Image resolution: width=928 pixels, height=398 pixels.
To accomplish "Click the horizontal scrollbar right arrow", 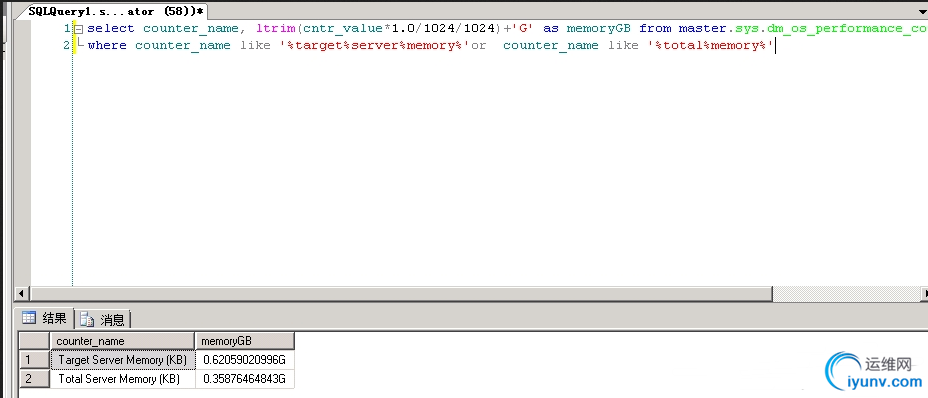I will [x=924, y=293].
